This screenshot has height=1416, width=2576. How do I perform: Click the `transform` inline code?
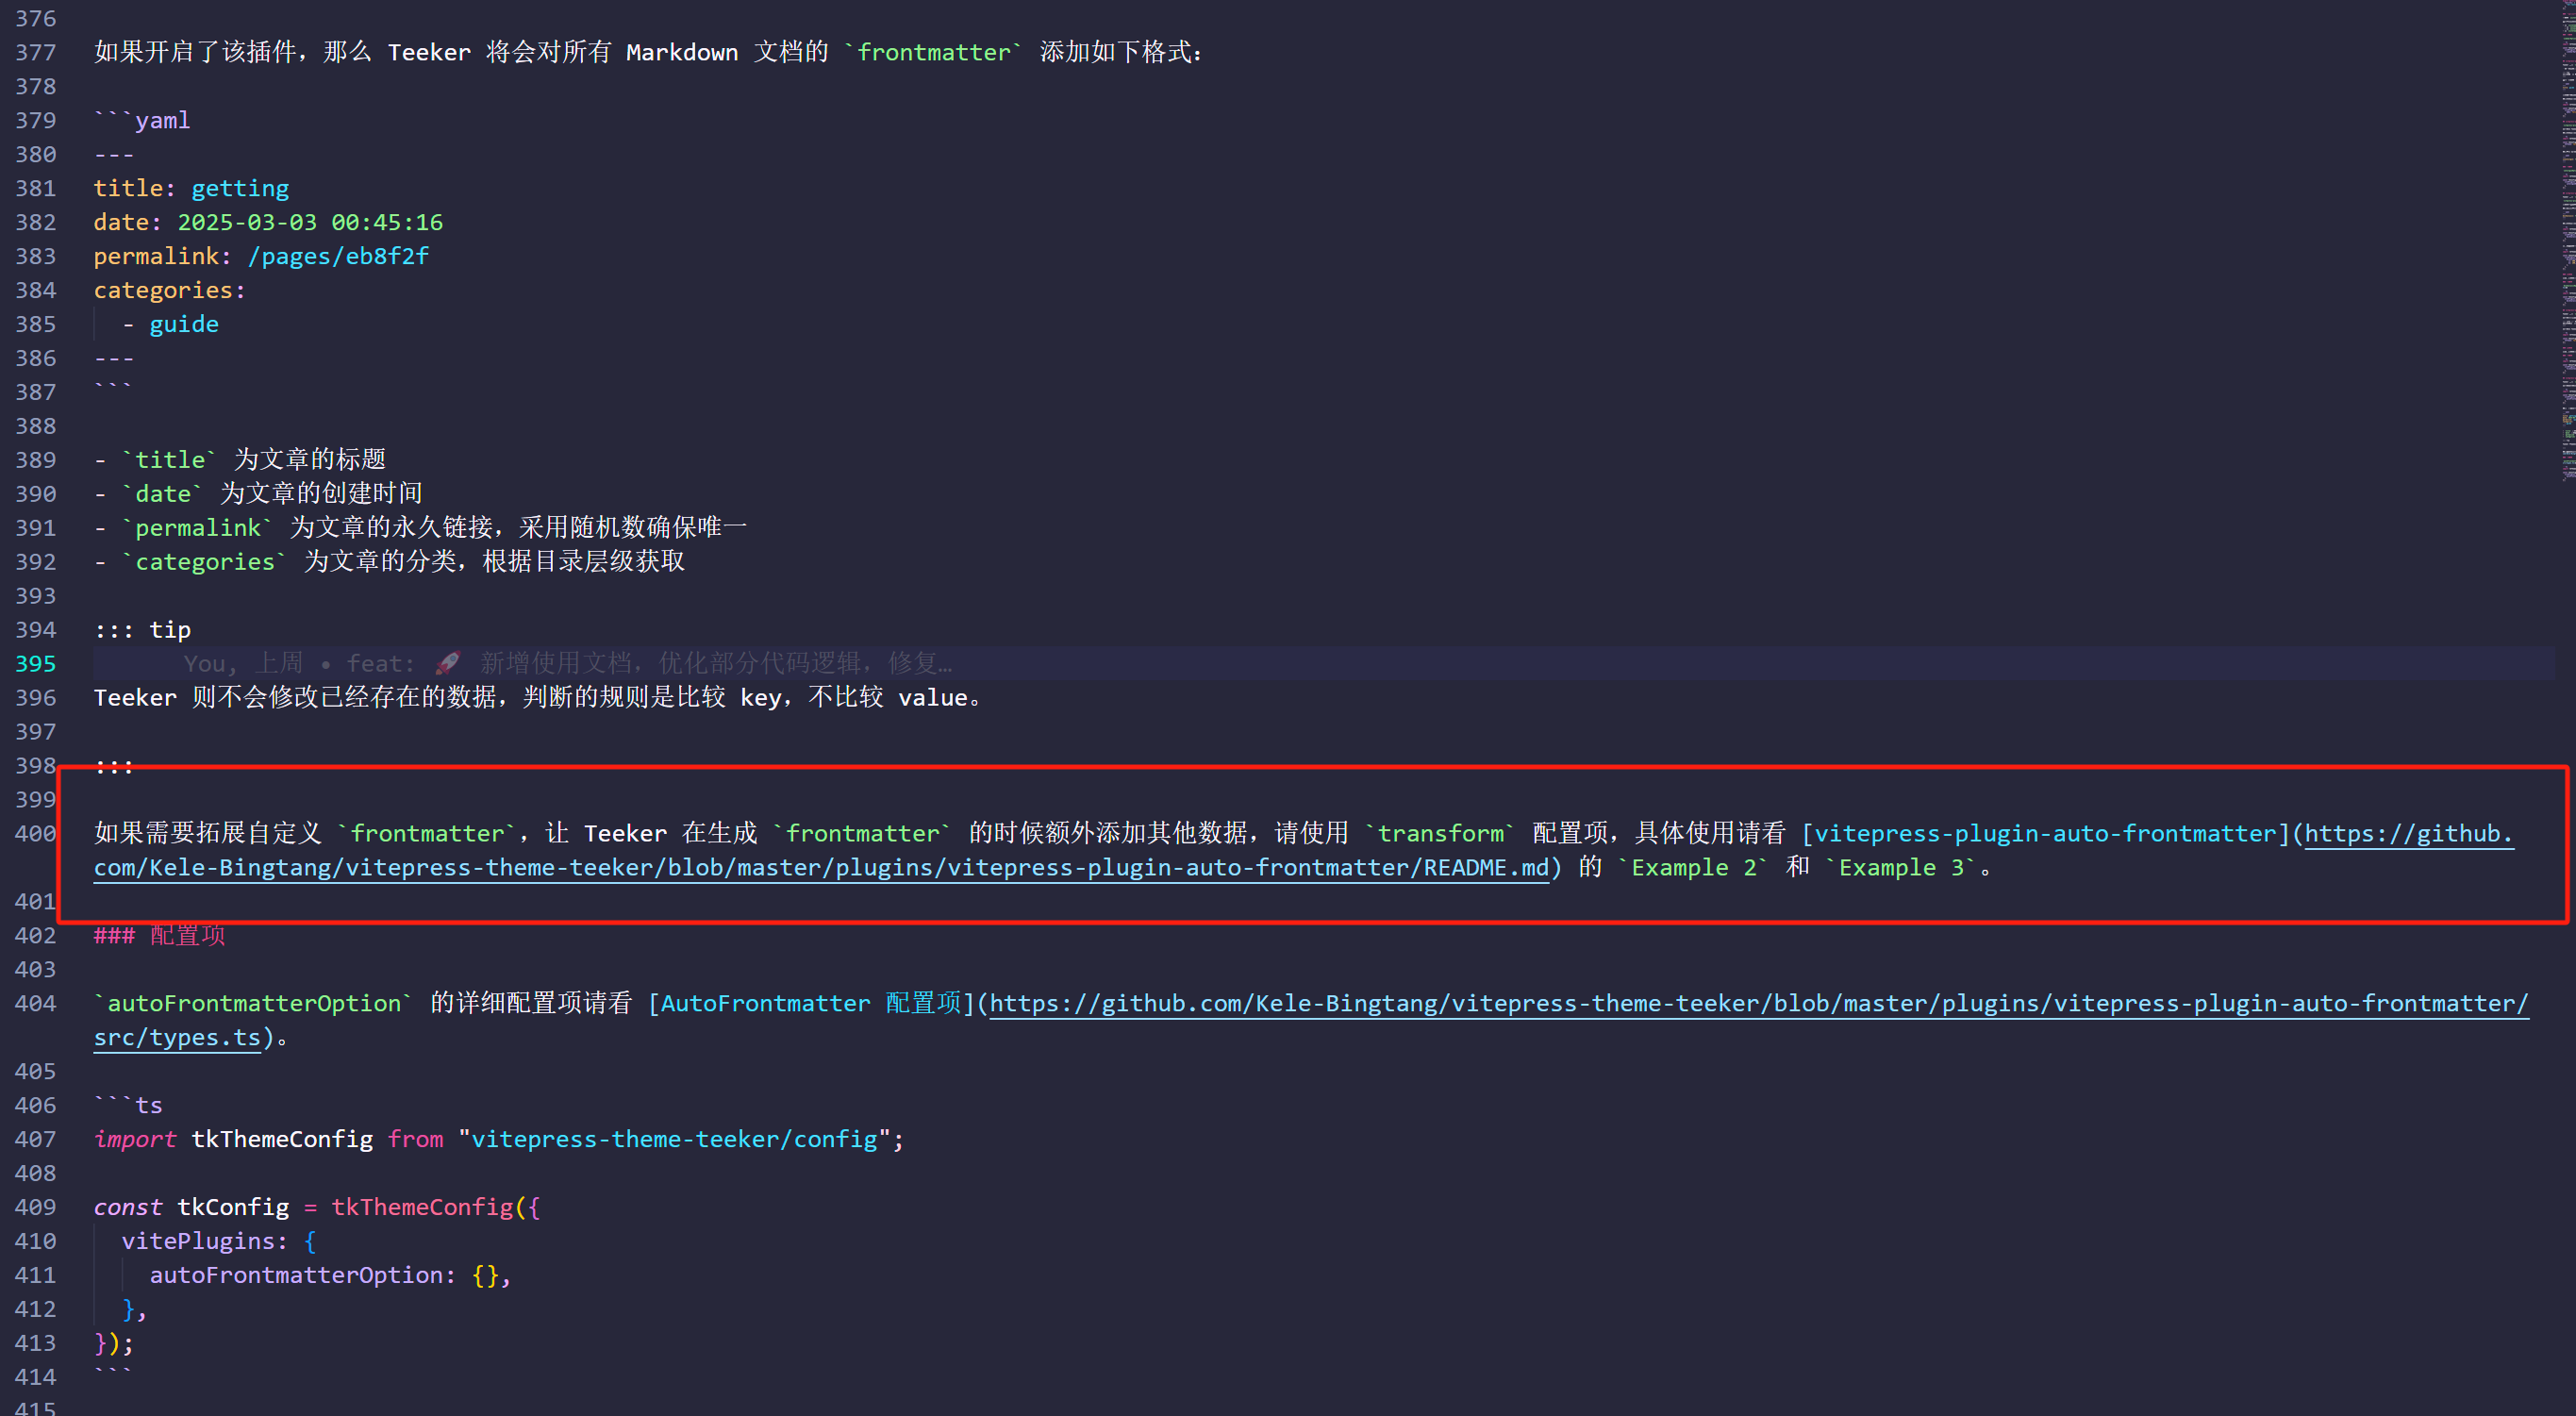[x=1440, y=833]
